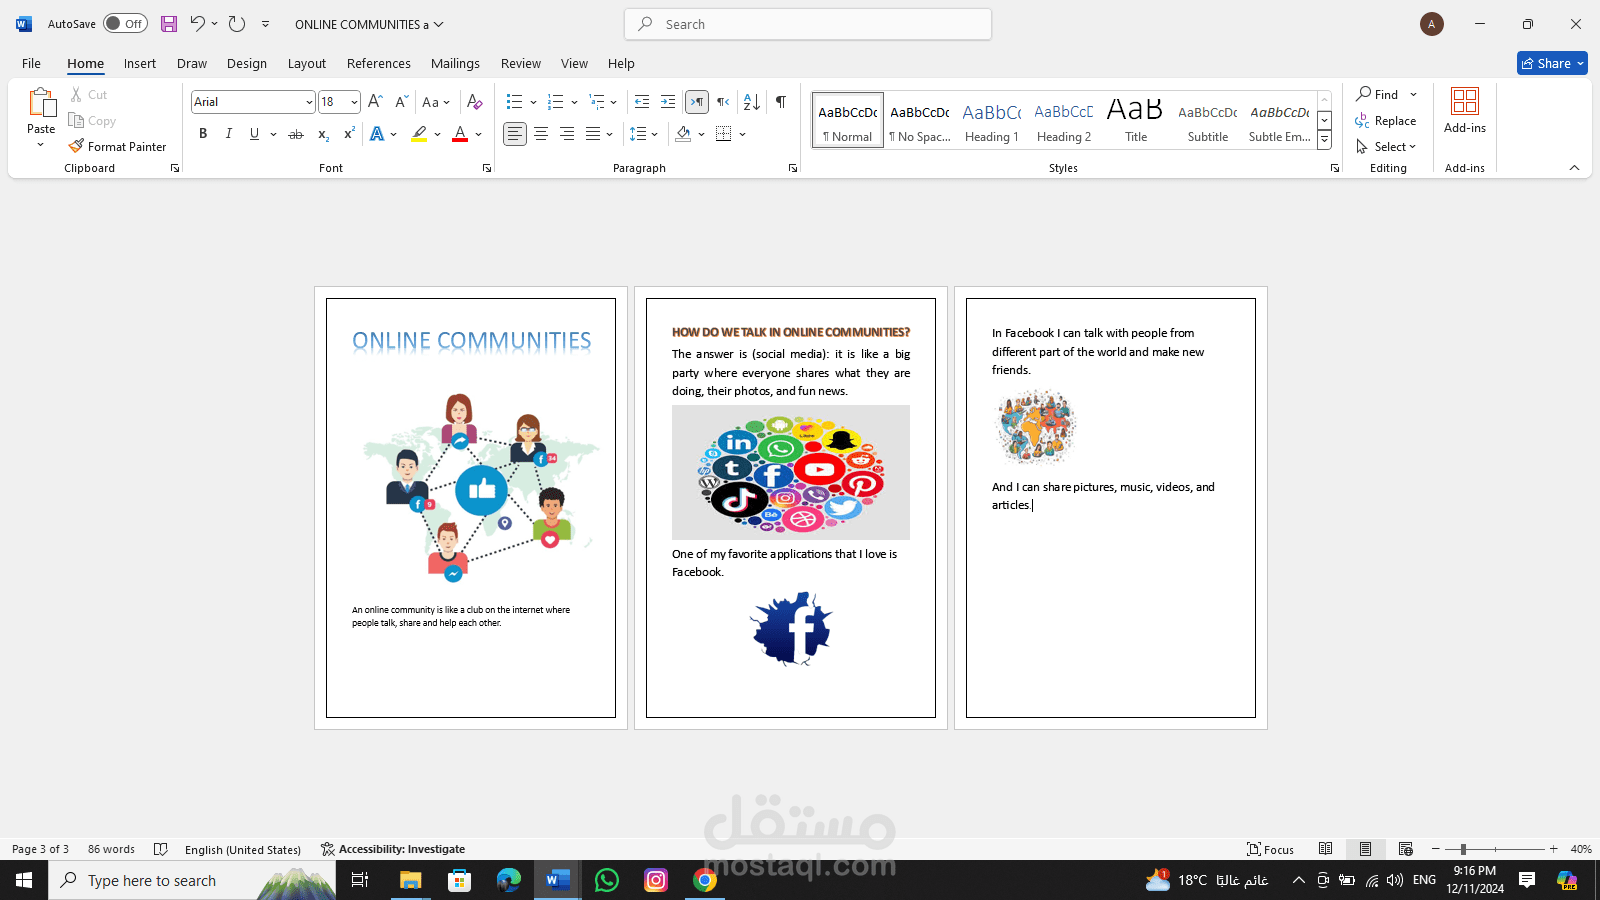Screen dimensions: 1600x900
Task: Clear all formatting icon
Action: tap(475, 102)
